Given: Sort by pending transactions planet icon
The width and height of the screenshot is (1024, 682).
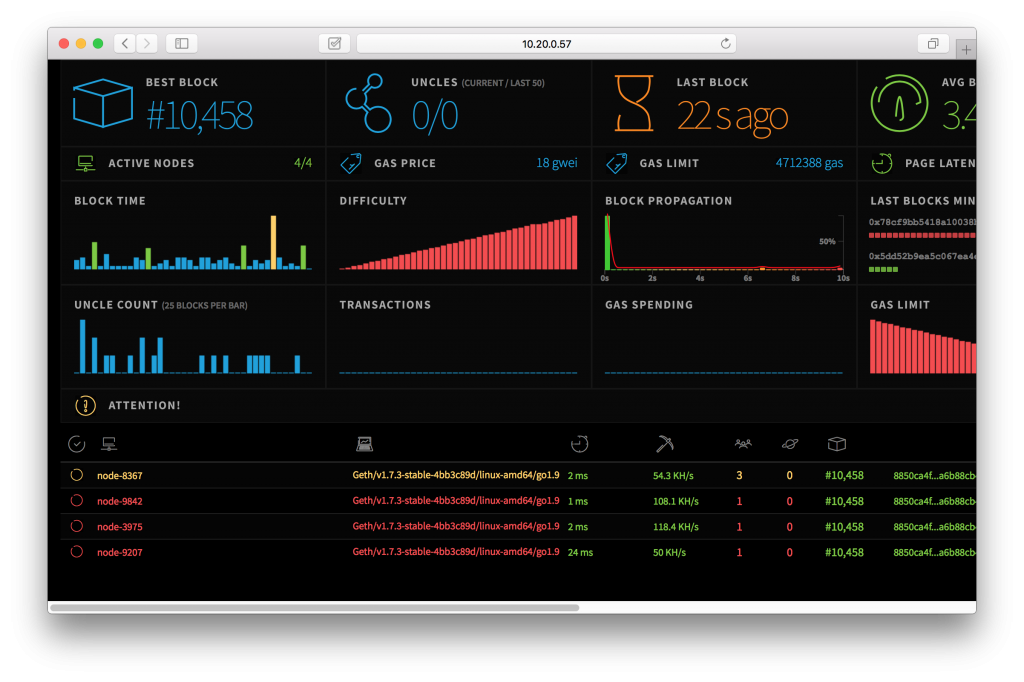Looking at the screenshot, I should pos(790,444).
